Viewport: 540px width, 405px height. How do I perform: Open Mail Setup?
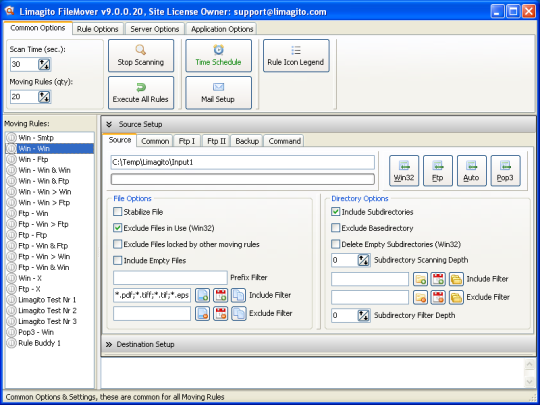click(218, 93)
